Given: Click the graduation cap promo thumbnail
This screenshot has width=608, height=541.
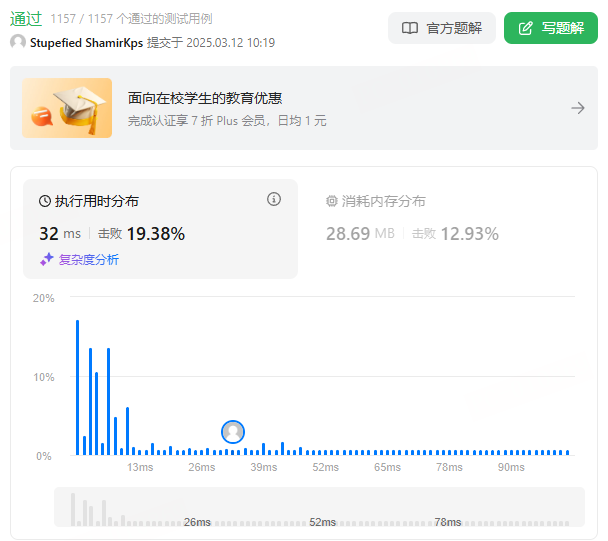Looking at the screenshot, I should [x=67, y=108].
